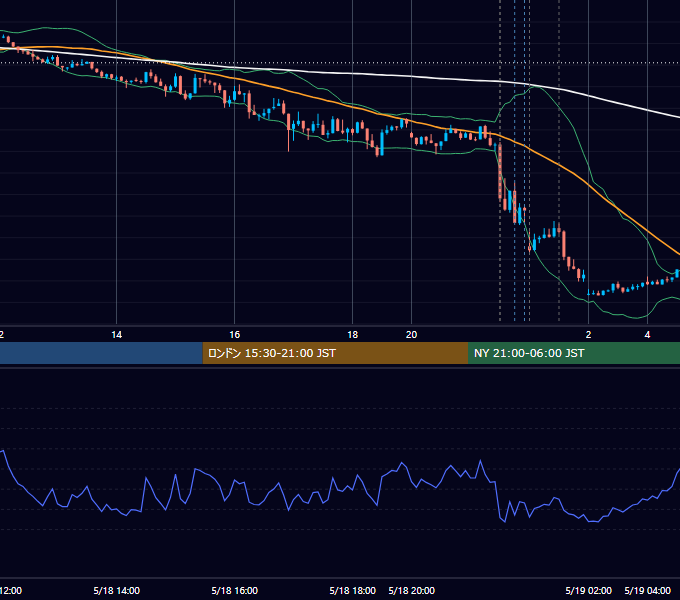The image size is (680, 600).
Task: Click the 5/19 04:00 time label
Action: 647,590
